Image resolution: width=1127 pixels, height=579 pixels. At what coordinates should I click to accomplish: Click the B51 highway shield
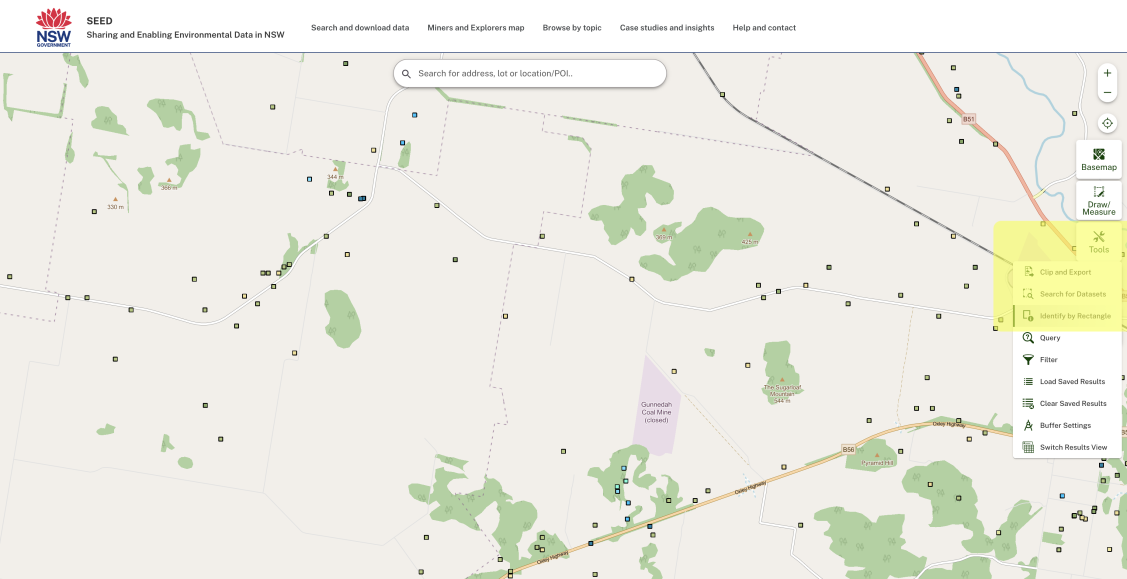969,119
